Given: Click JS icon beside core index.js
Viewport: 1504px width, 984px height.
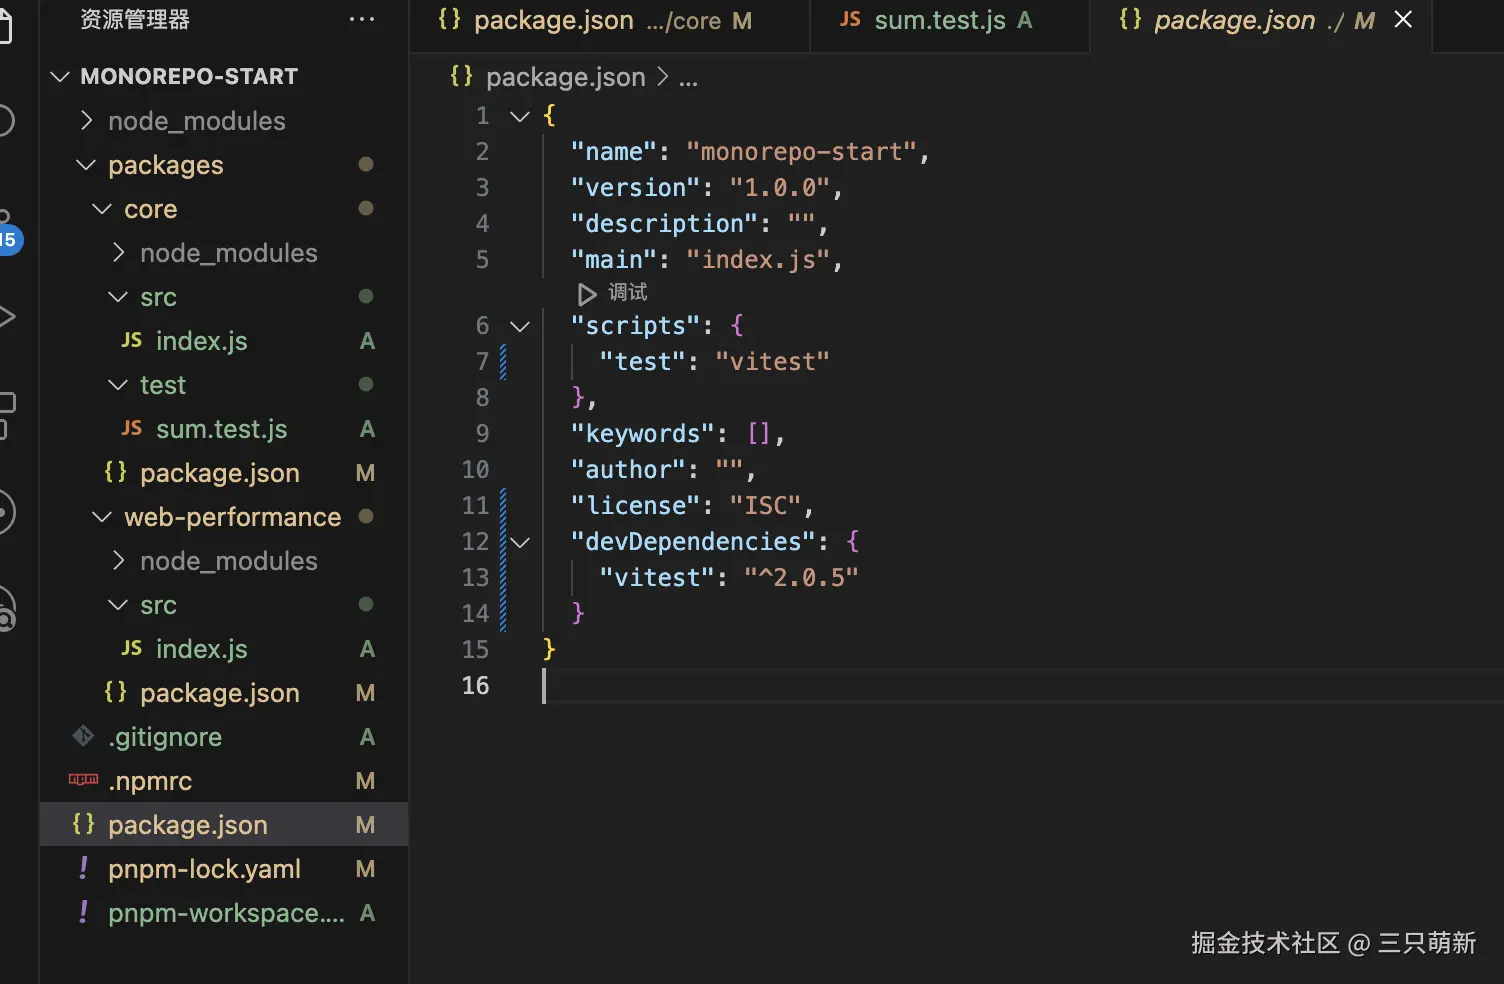Looking at the screenshot, I should (131, 340).
